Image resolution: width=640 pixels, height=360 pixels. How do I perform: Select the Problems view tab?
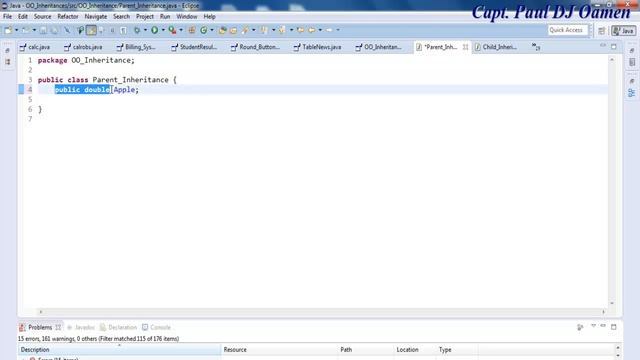coord(40,327)
